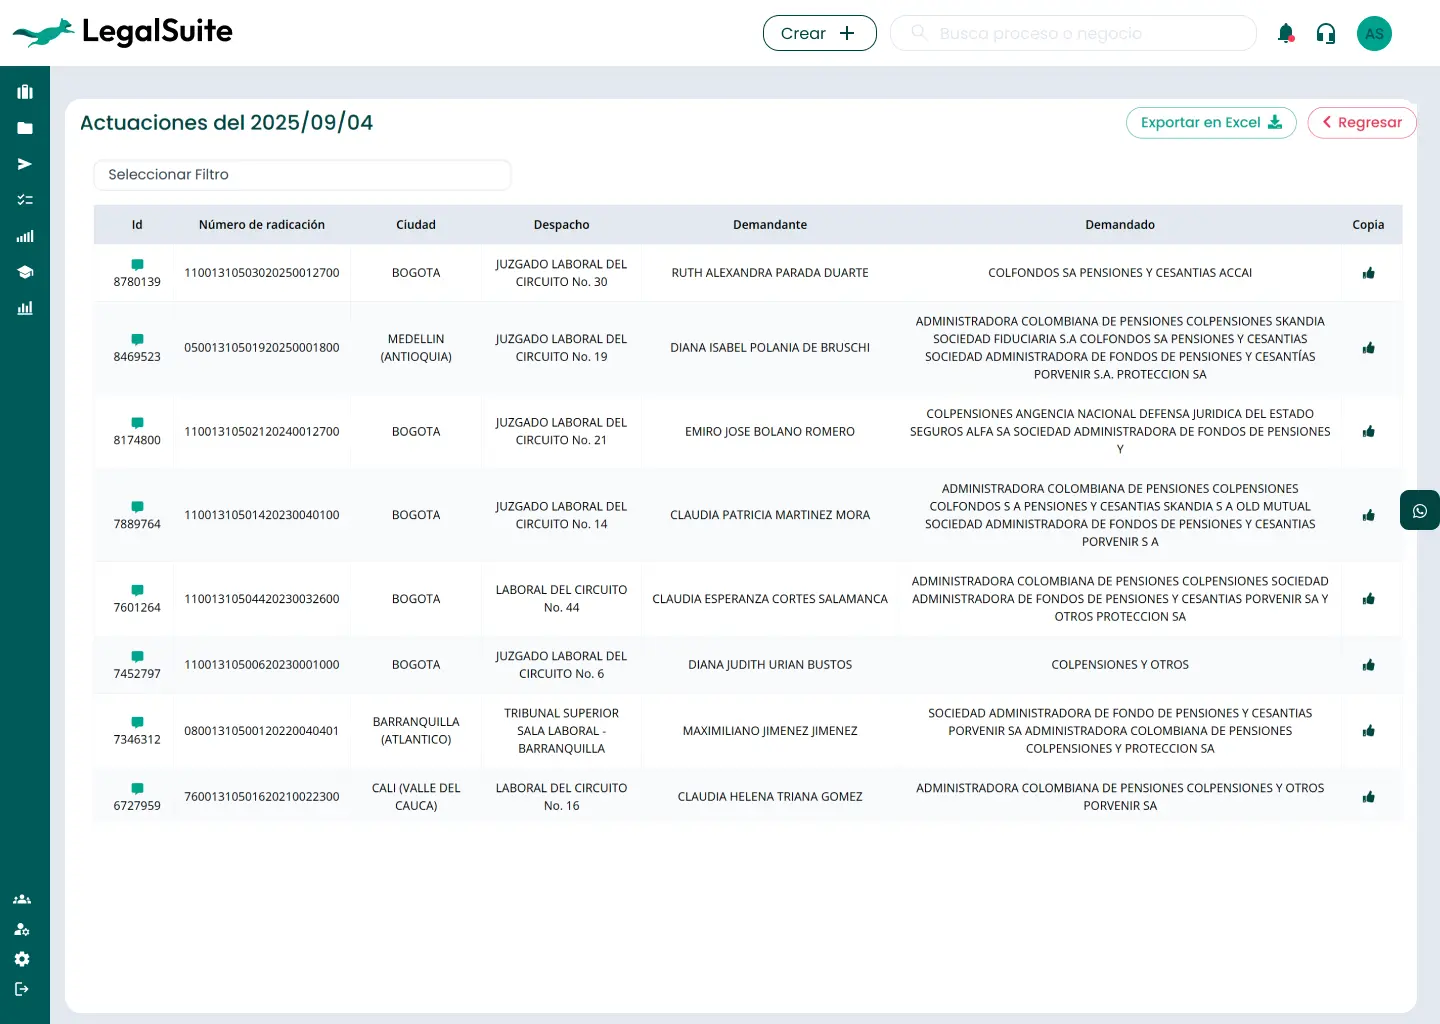Open the headset support icon
1440x1024 pixels.
1326,34
